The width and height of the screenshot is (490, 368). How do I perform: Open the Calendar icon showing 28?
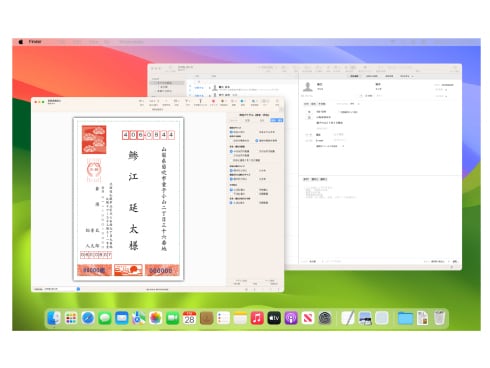pyautogui.click(x=189, y=318)
